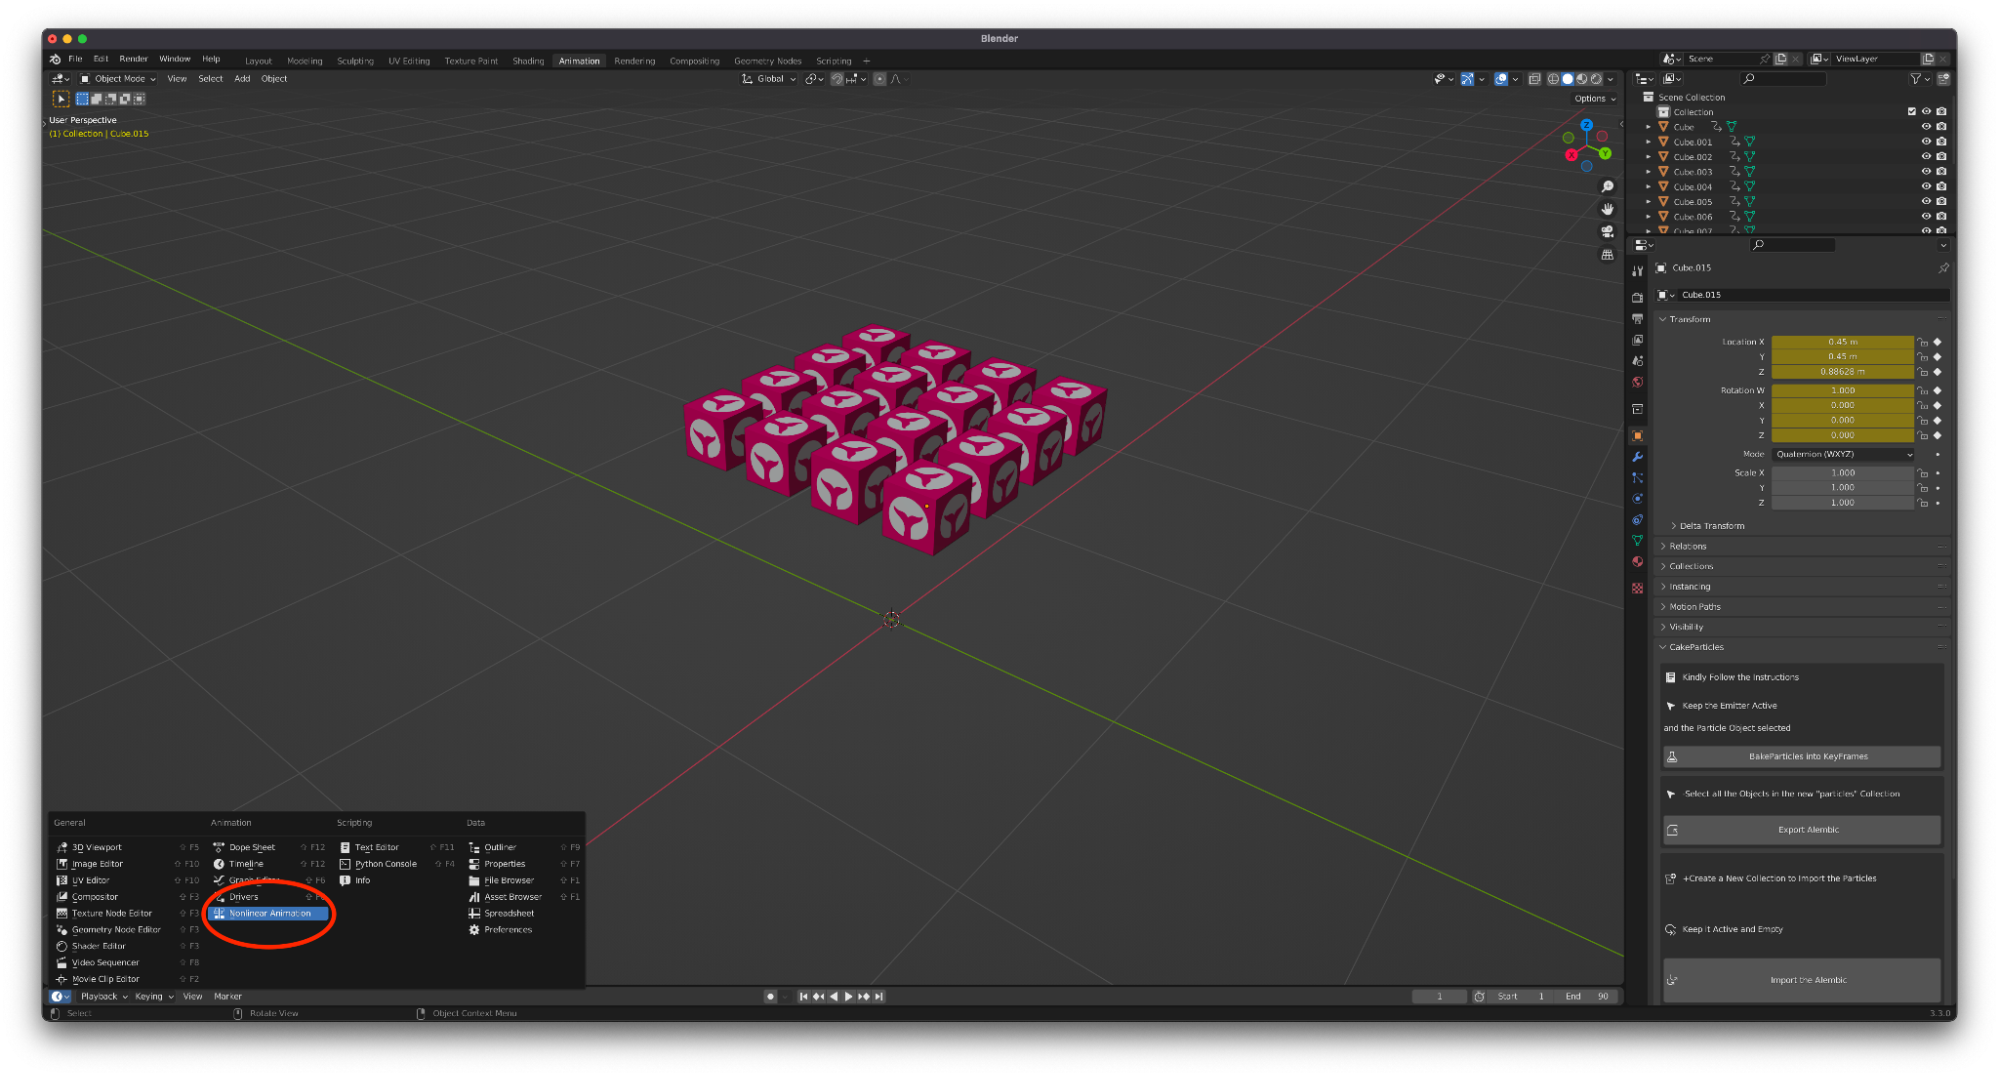Viewport: 1999px width, 1077px height.
Task: Select the box select tool icon
Action: point(61,99)
